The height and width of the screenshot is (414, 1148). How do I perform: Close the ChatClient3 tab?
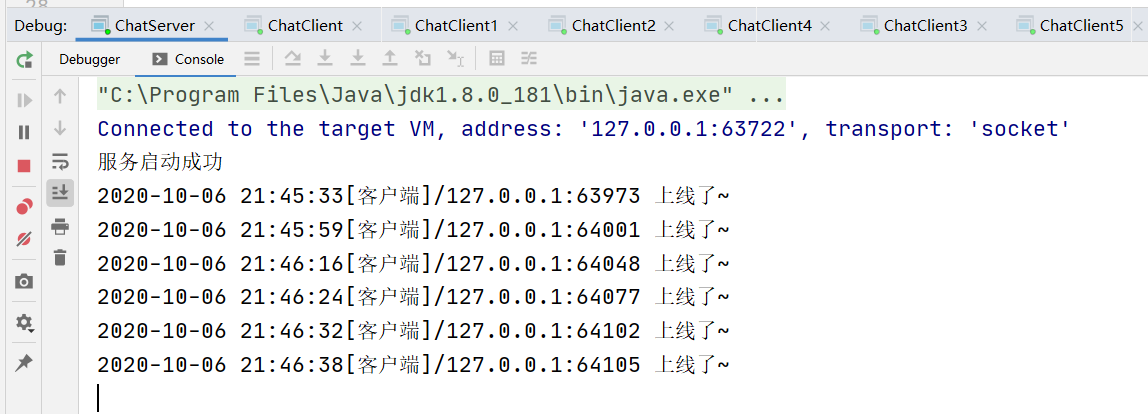pos(982,26)
